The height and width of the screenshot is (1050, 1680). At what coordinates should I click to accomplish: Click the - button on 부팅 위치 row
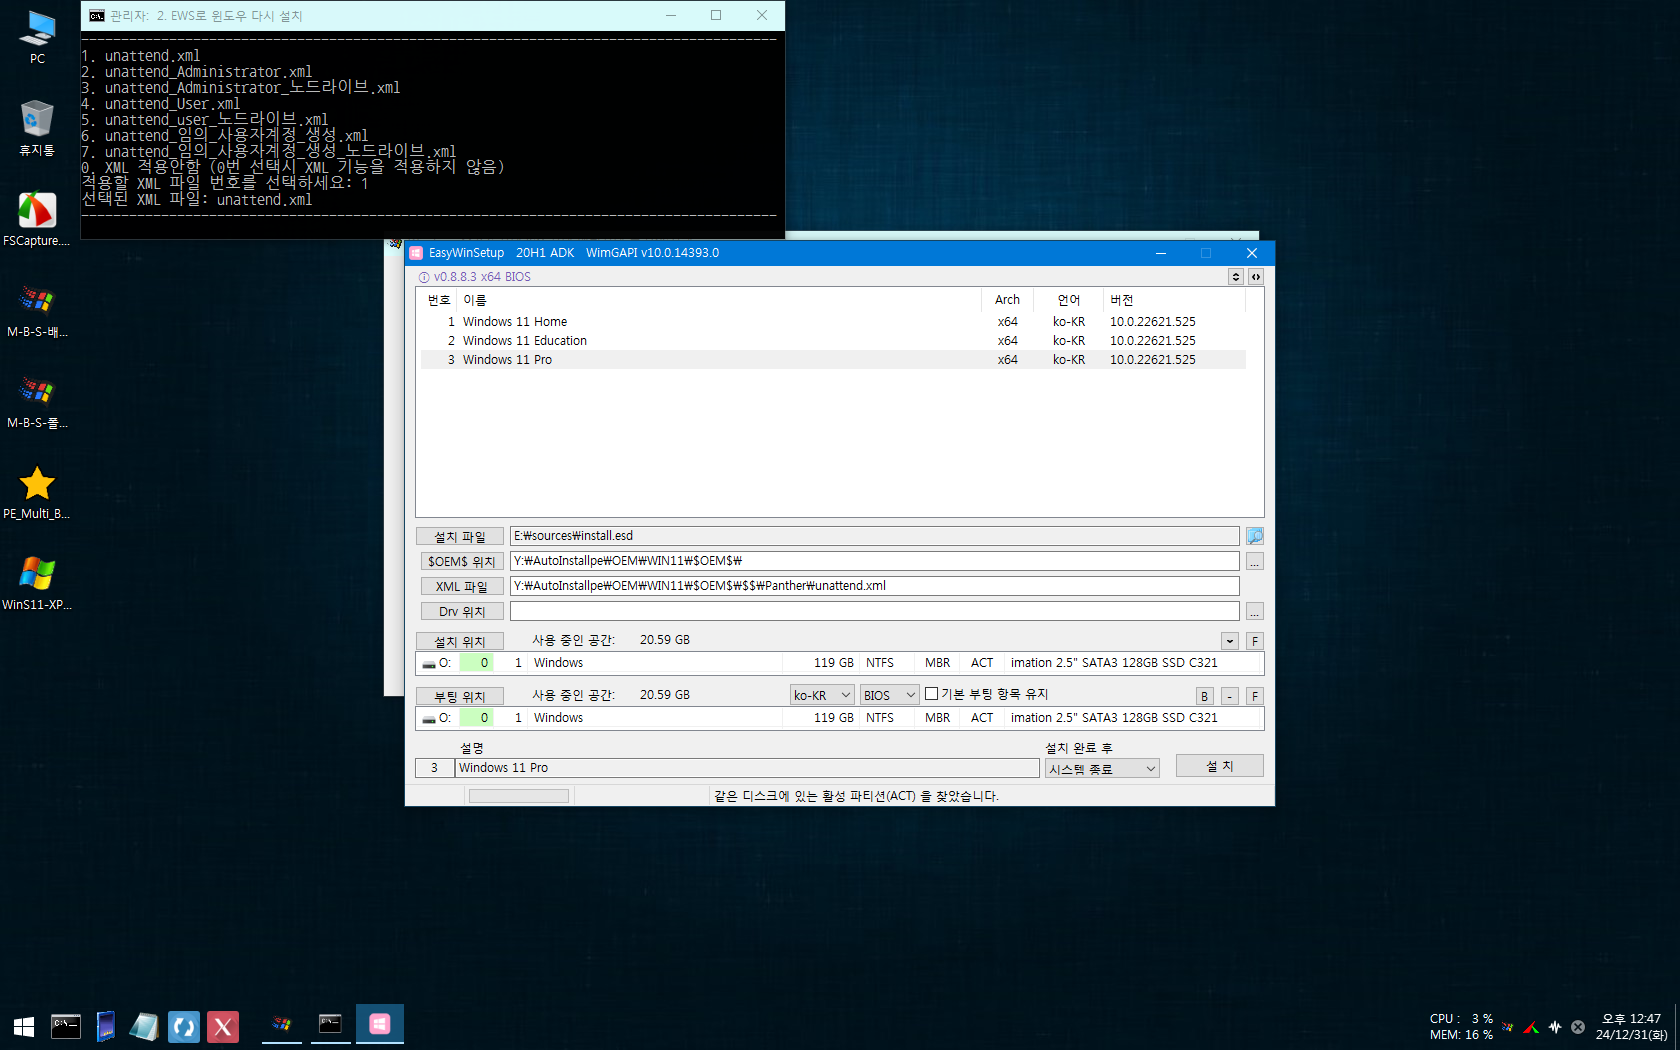point(1230,696)
